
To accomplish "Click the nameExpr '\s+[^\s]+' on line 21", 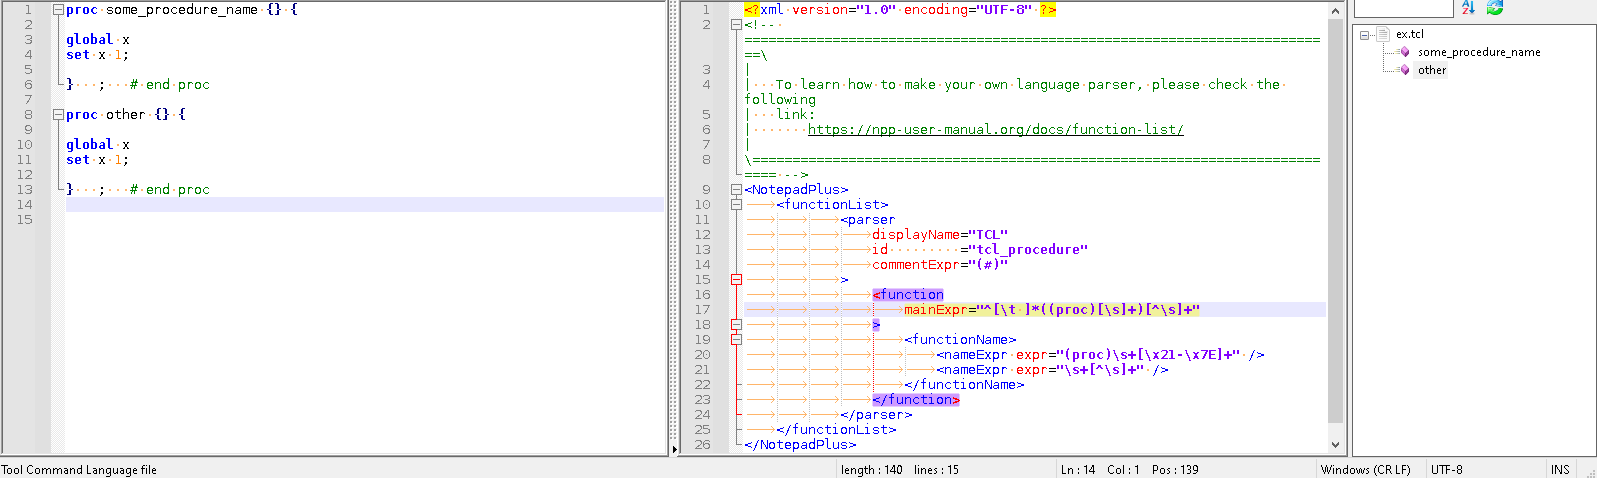I will click(1052, 370).
